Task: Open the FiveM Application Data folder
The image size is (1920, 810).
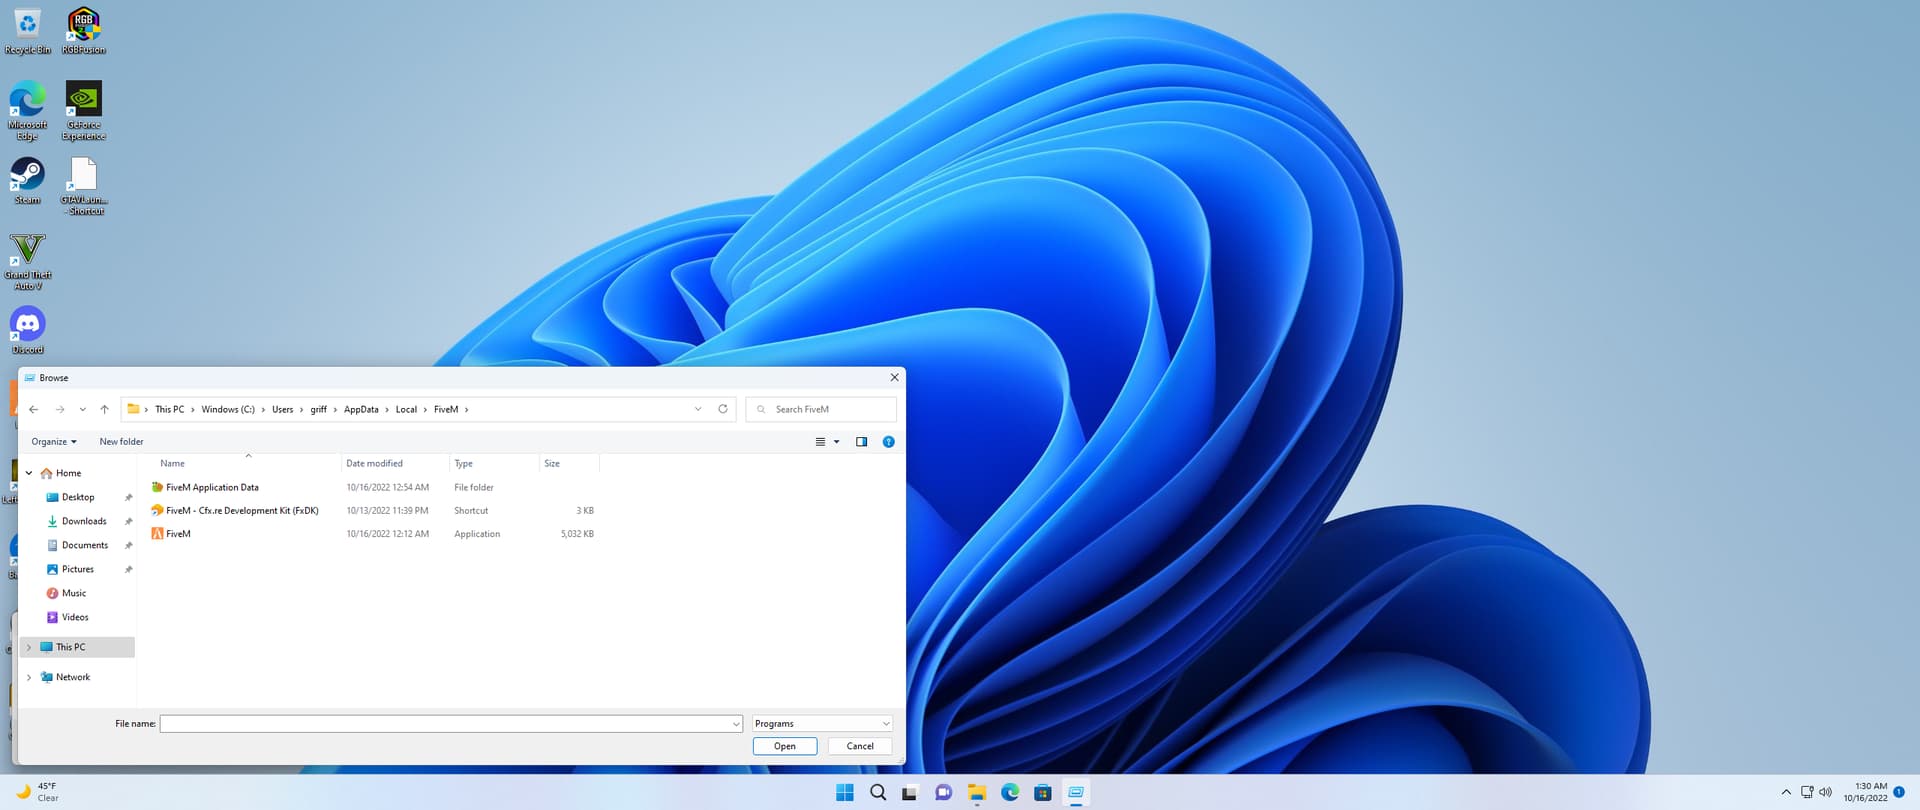Action: pos(212,488)
